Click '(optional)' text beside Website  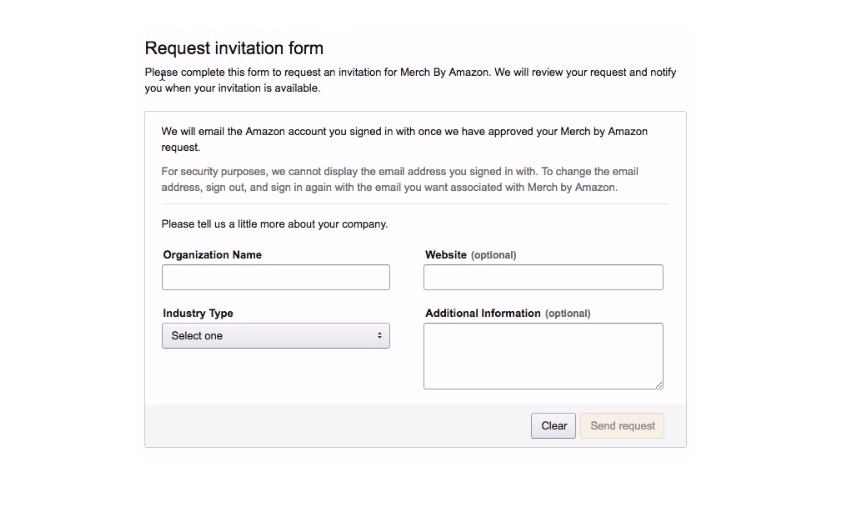pos(493,255)
